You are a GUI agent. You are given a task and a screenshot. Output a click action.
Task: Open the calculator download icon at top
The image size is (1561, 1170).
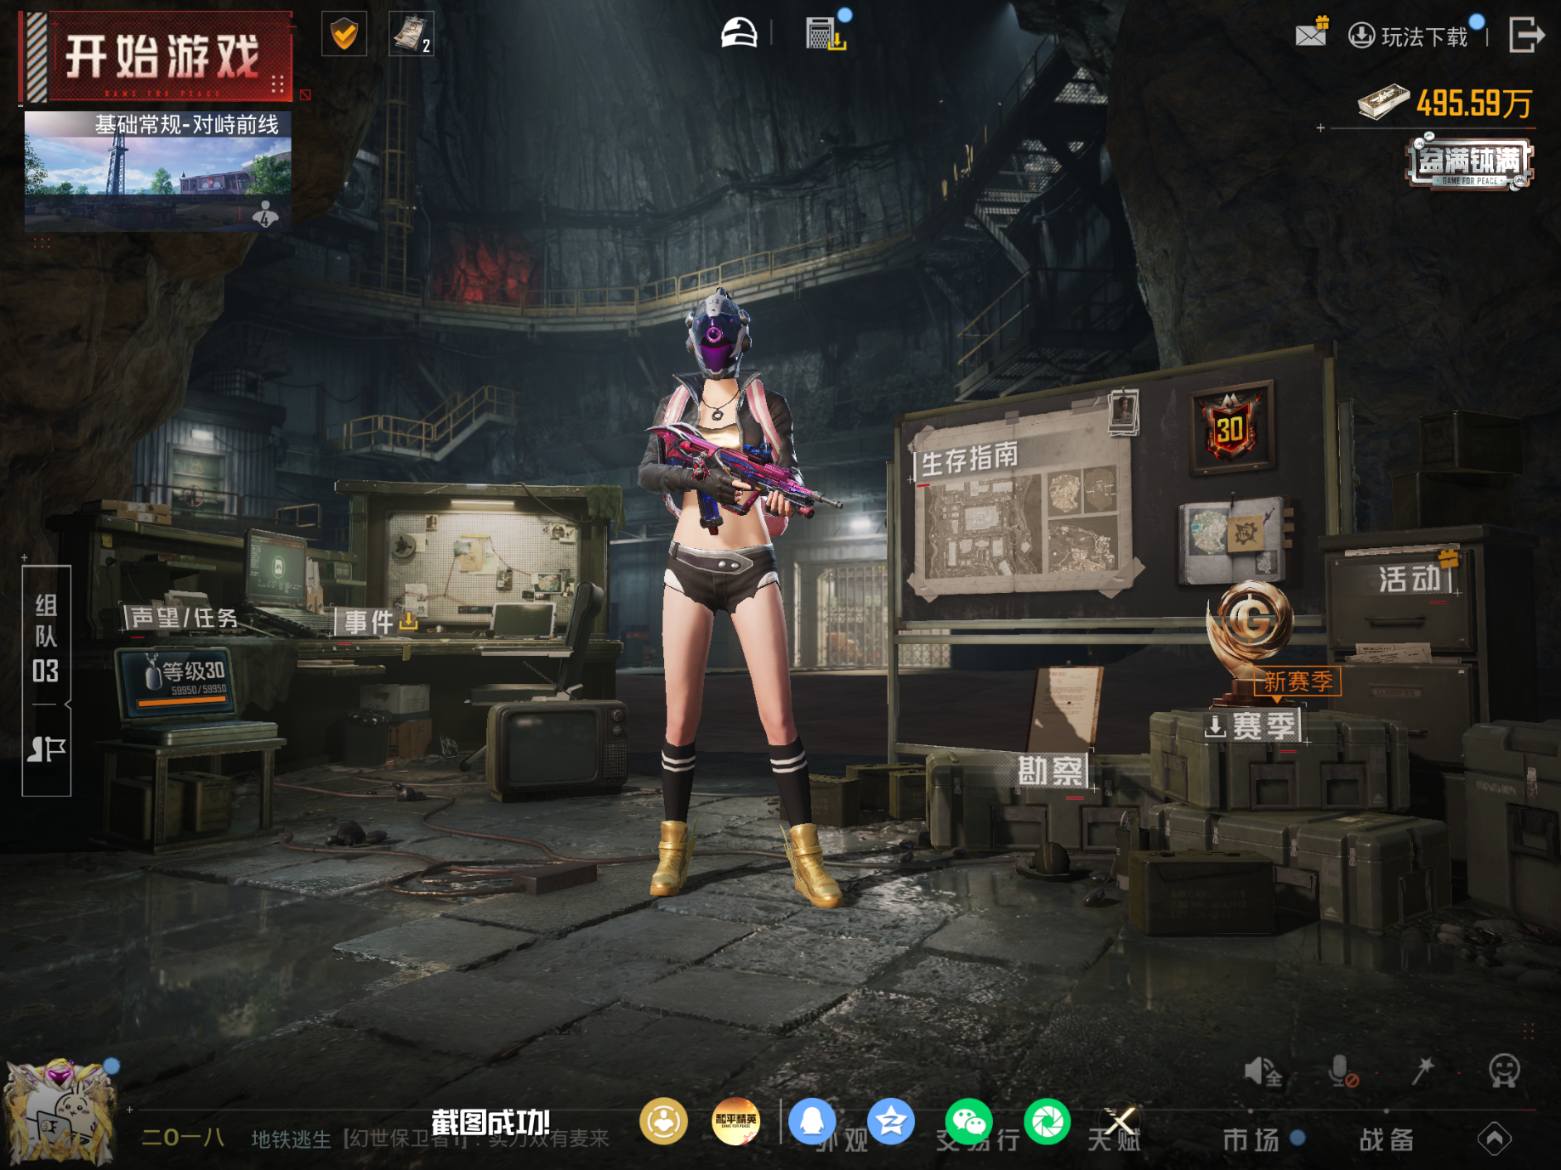tap(825, 33)
